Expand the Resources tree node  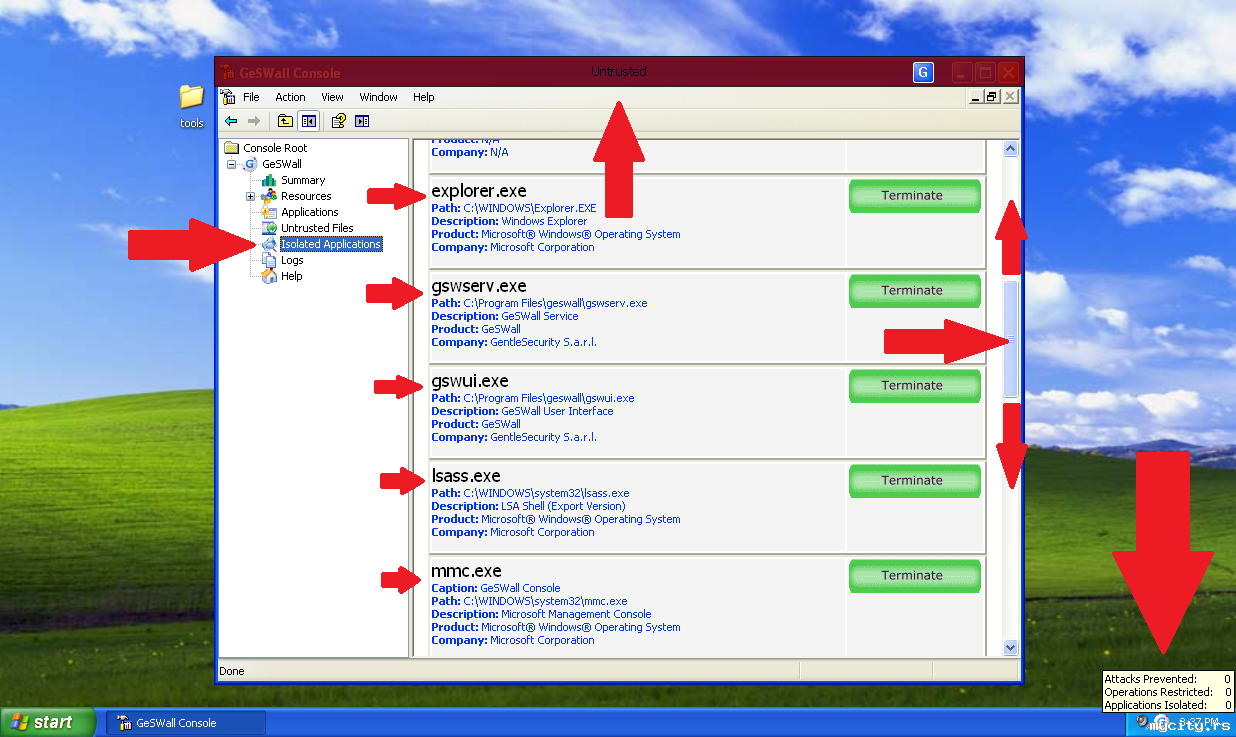[x=250, y=196]
